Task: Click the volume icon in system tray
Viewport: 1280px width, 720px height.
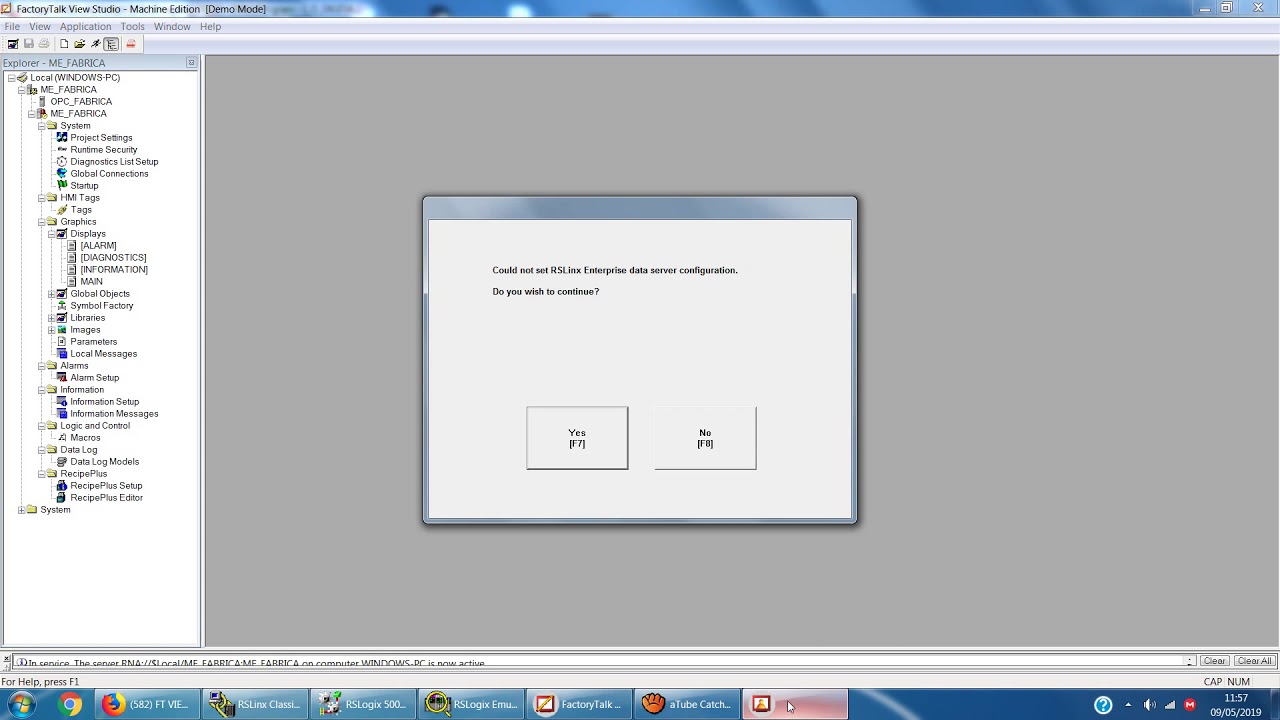Action: tap(1149, 705)
